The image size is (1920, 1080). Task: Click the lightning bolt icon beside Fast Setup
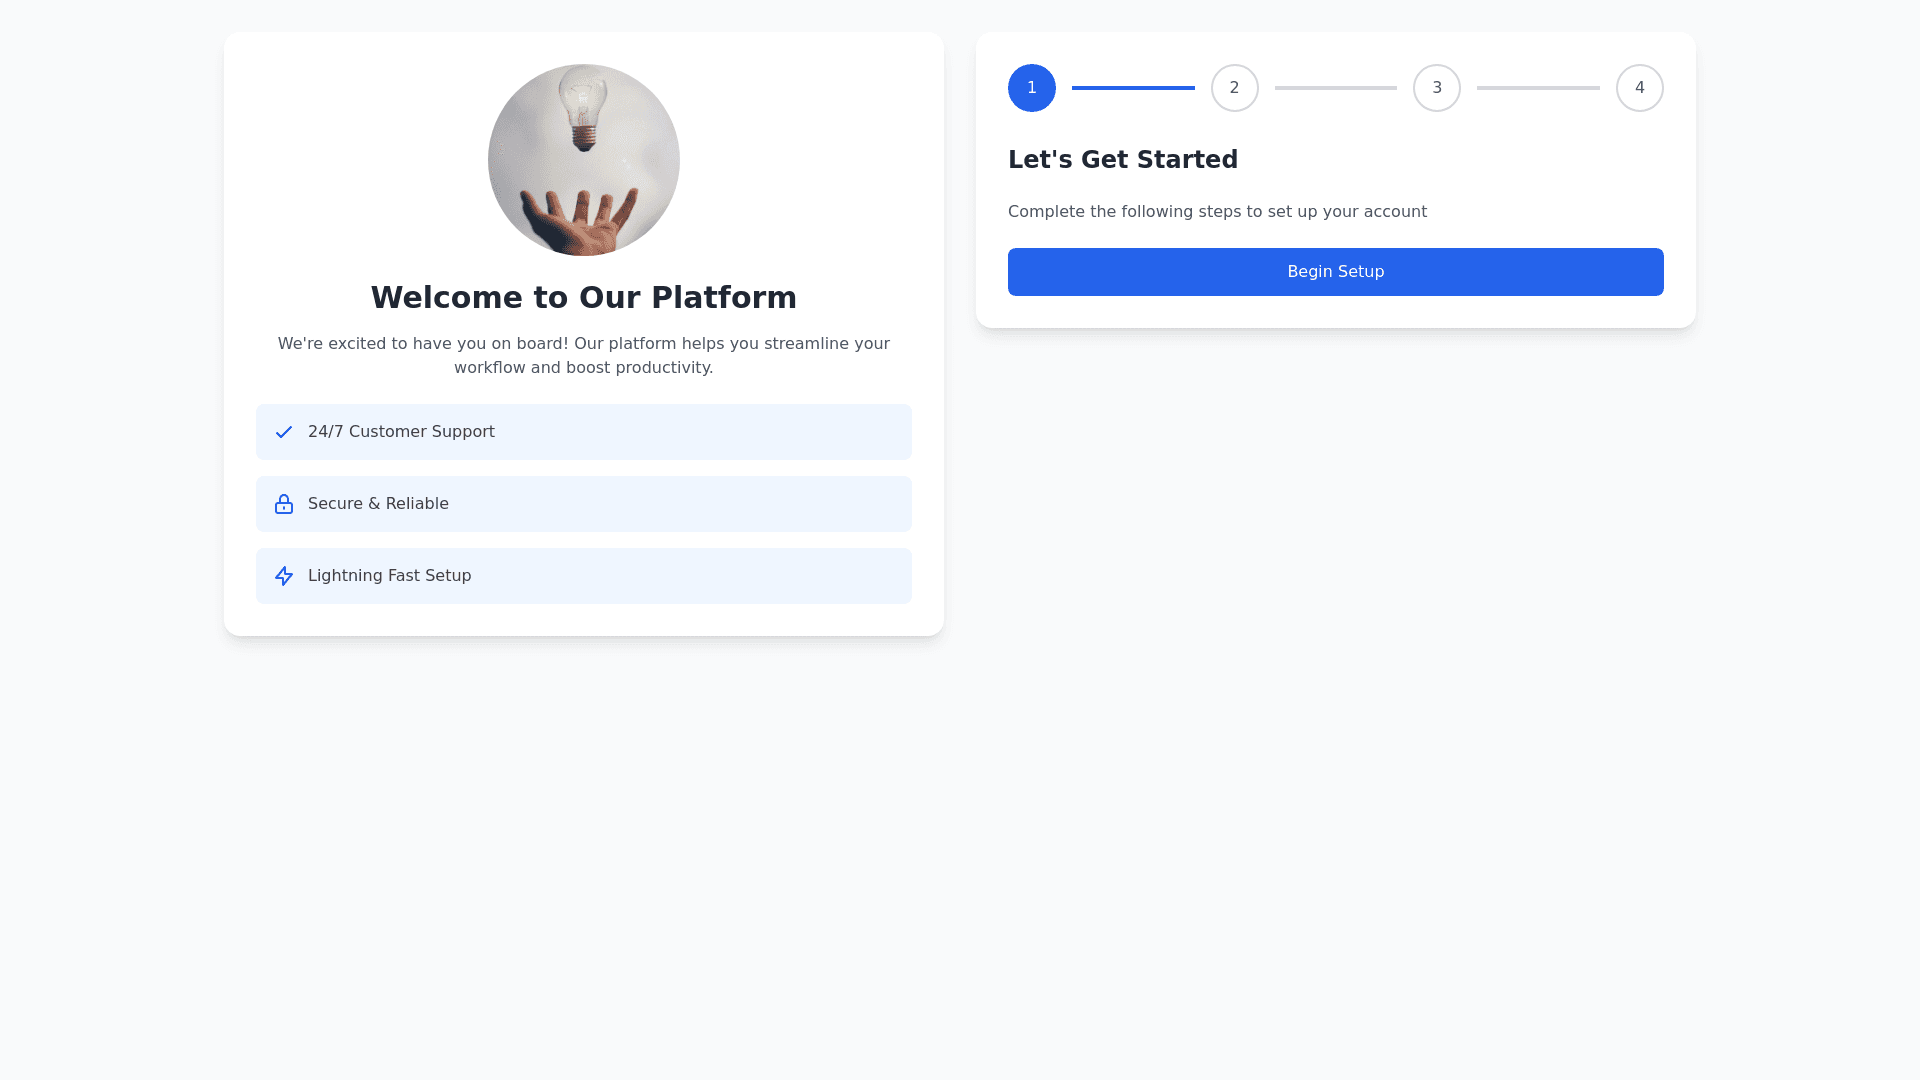(x=284, y=576)
